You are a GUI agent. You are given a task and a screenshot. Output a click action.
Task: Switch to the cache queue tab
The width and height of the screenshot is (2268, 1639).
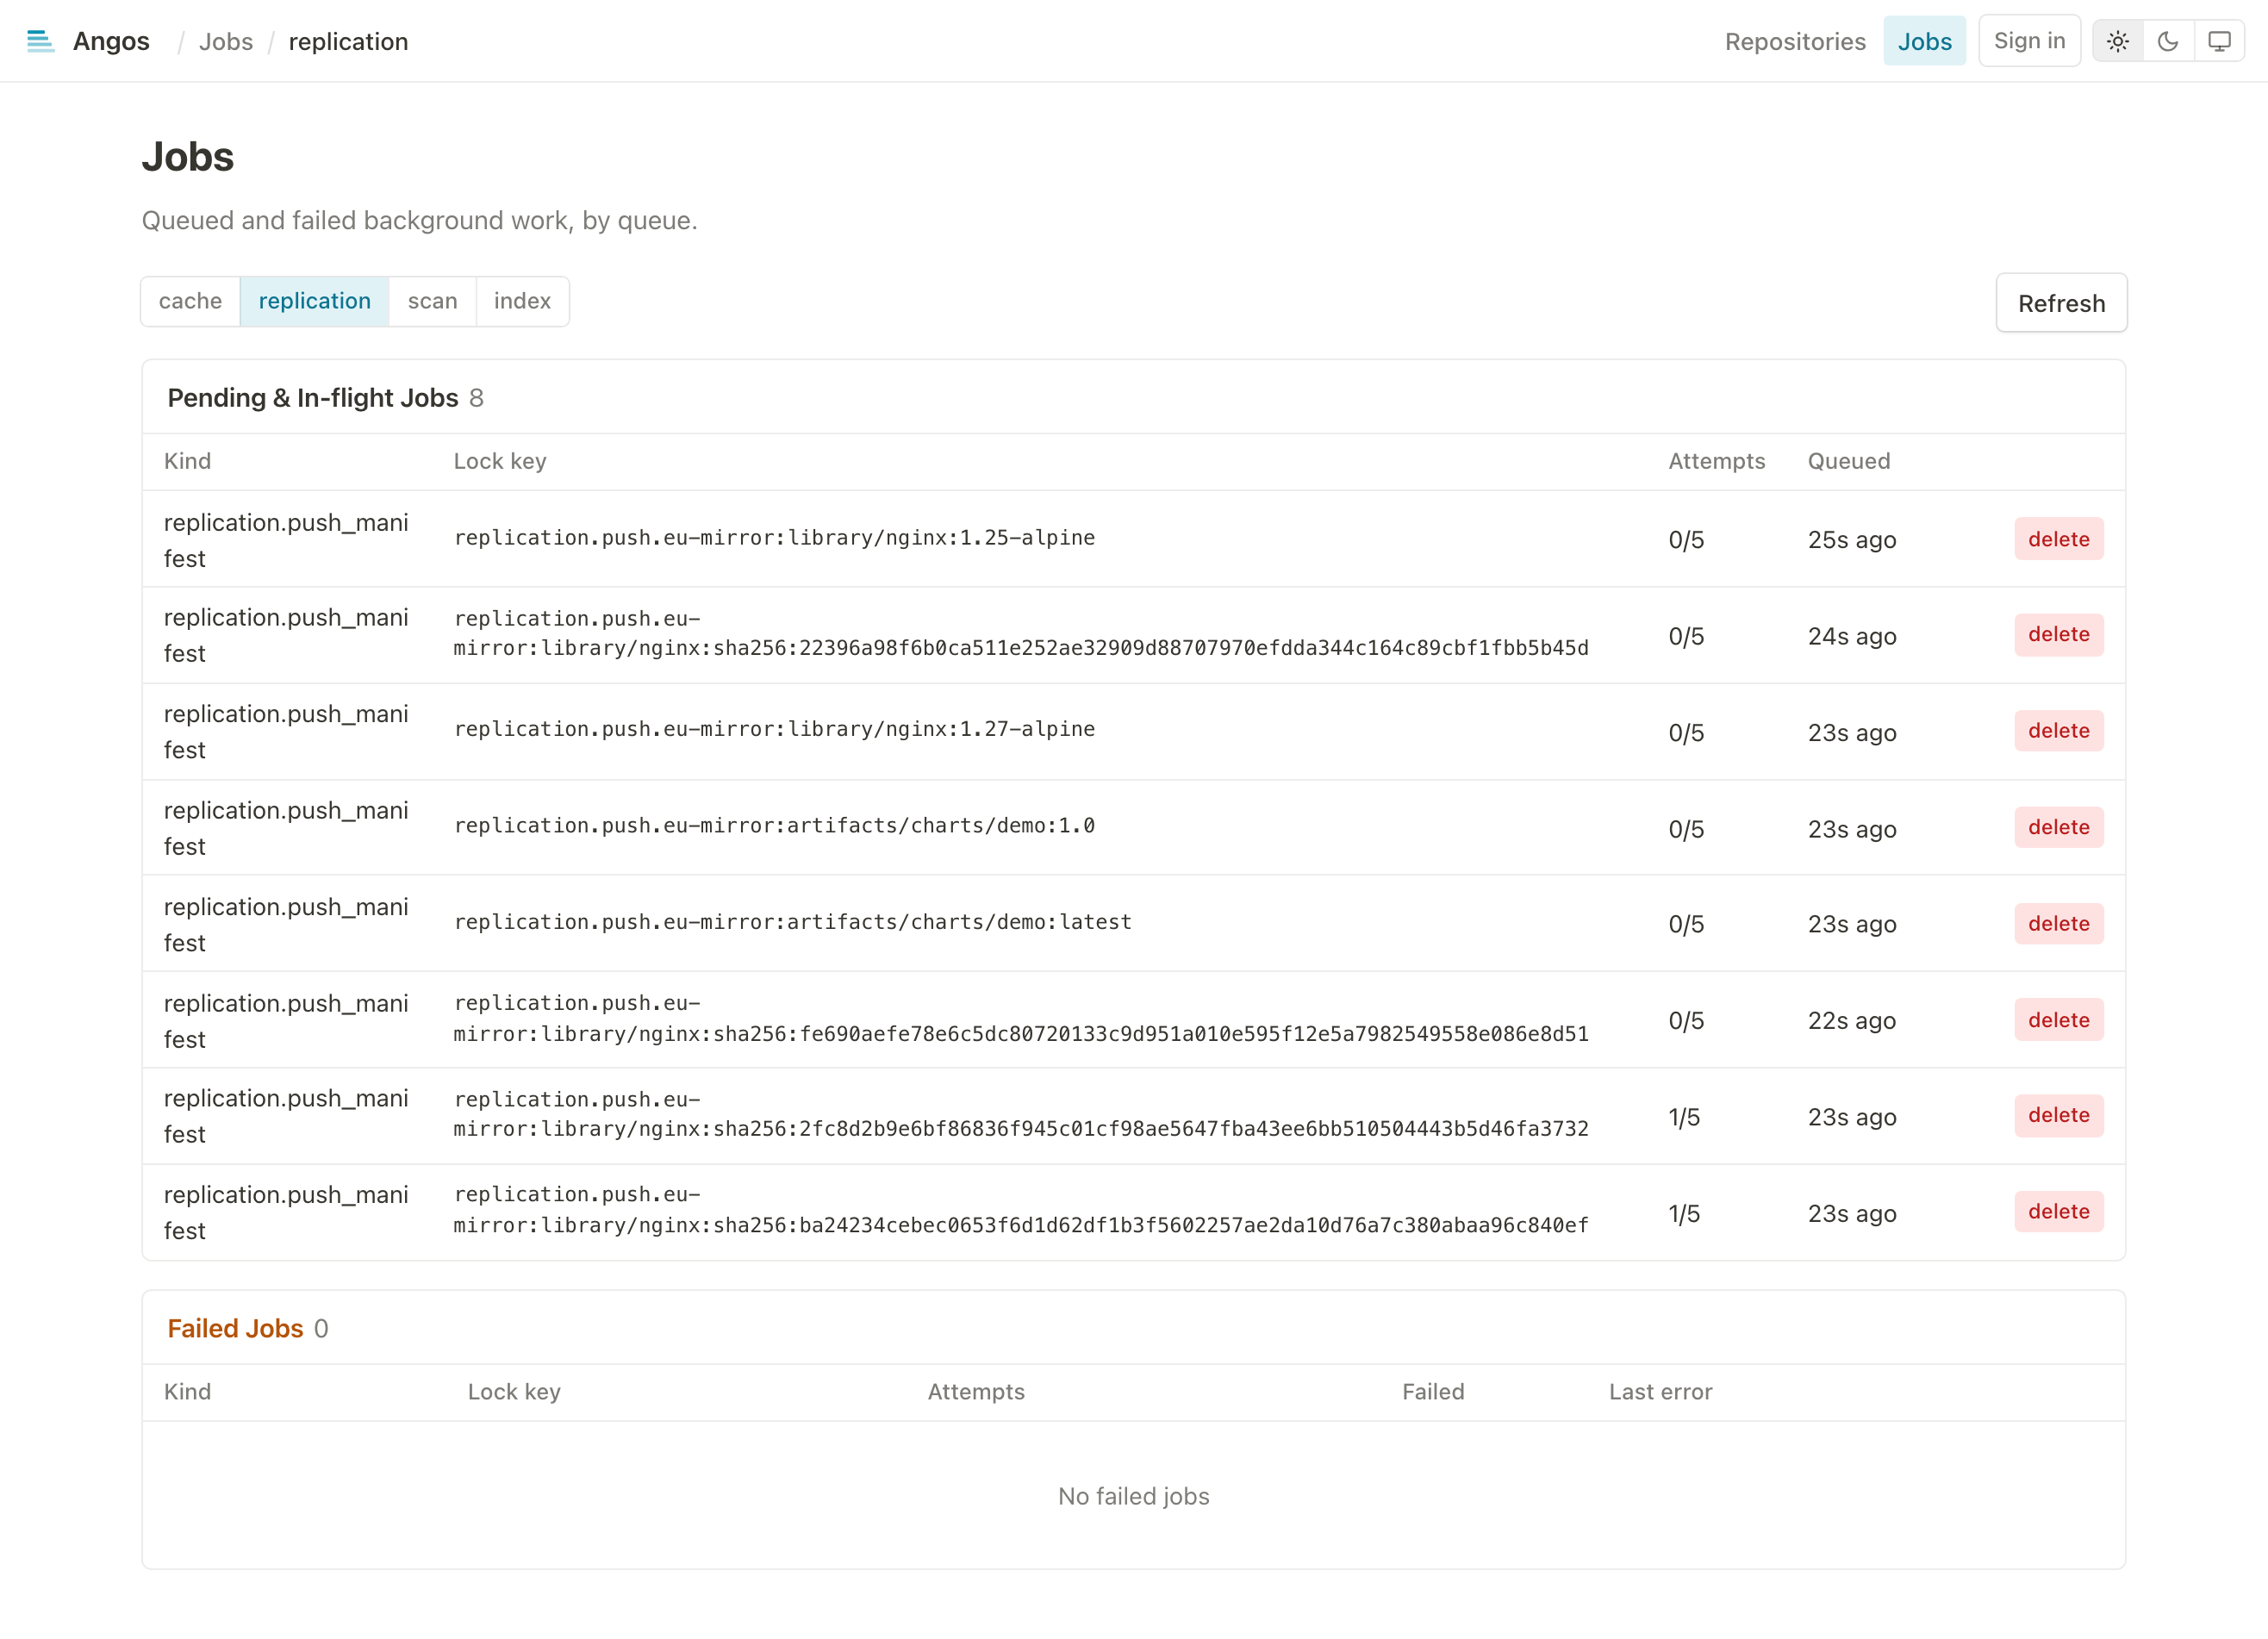[x=190, y=301]
